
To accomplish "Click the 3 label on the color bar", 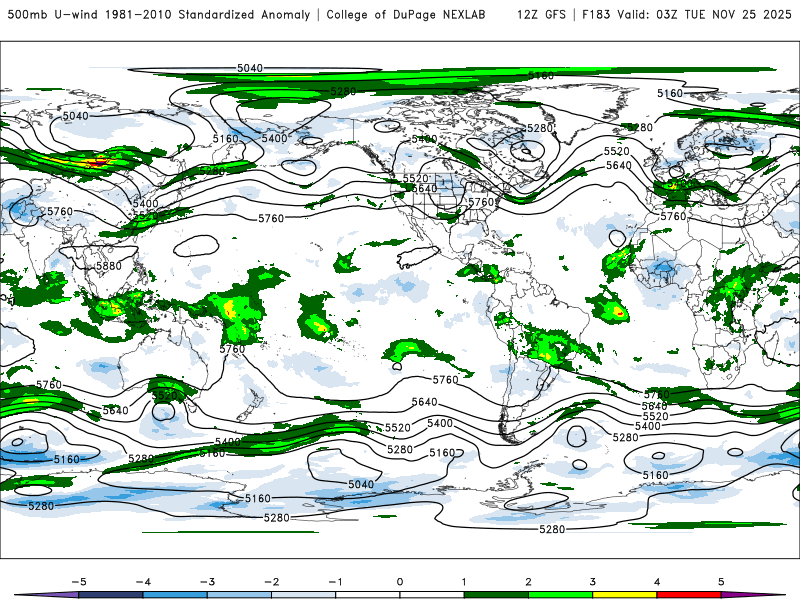I will tap(592, 582).
